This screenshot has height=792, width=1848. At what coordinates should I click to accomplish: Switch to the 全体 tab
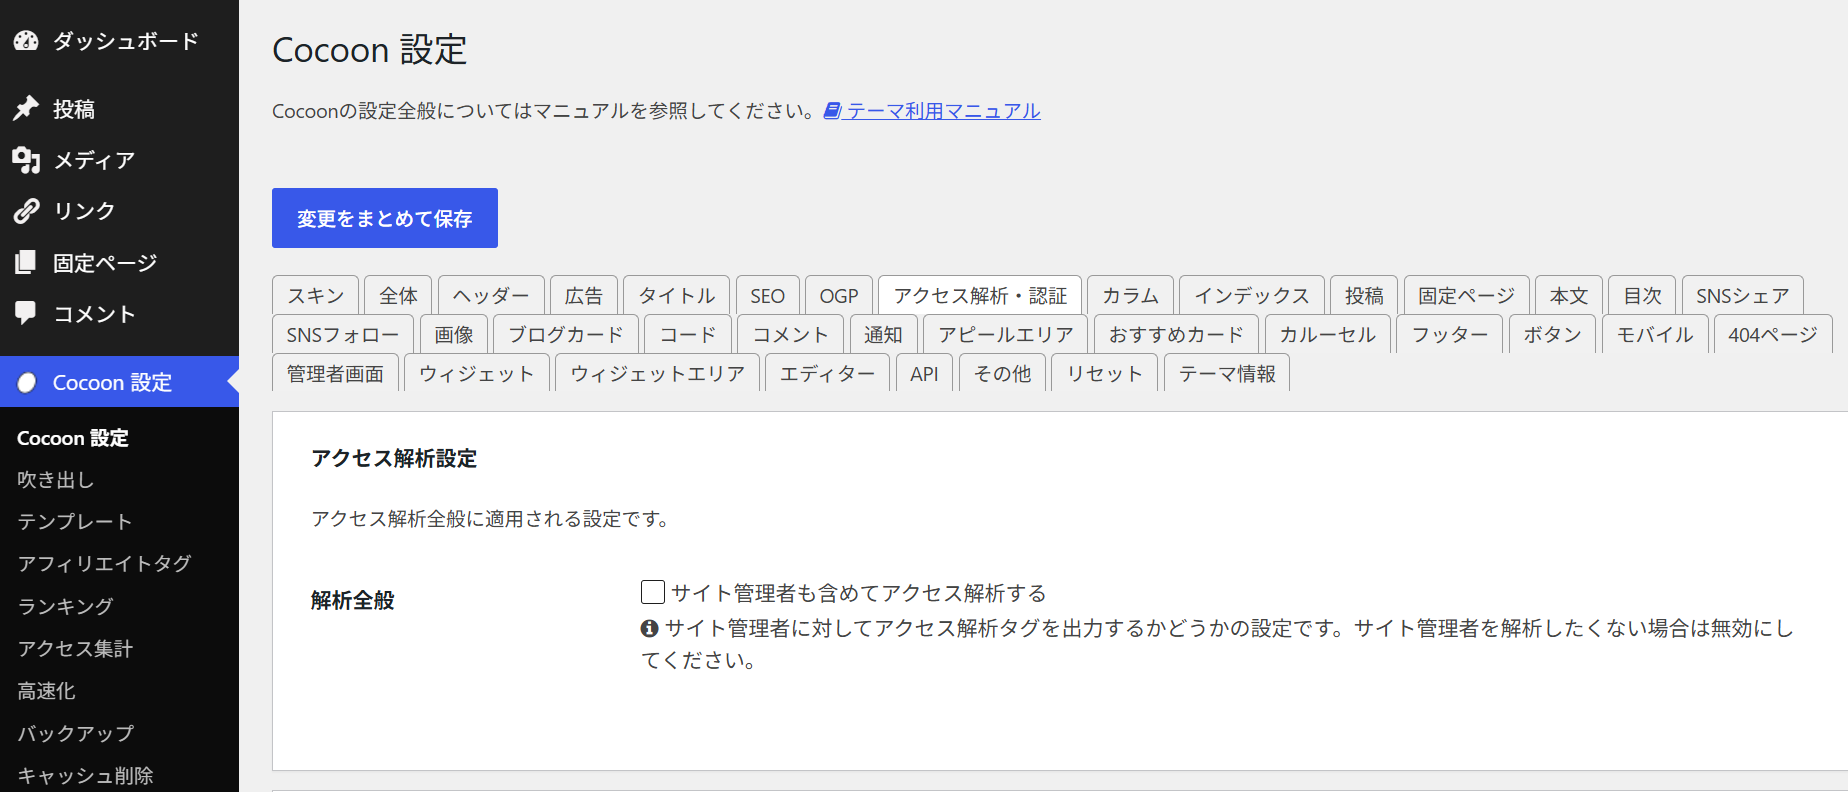click(398, 295)
